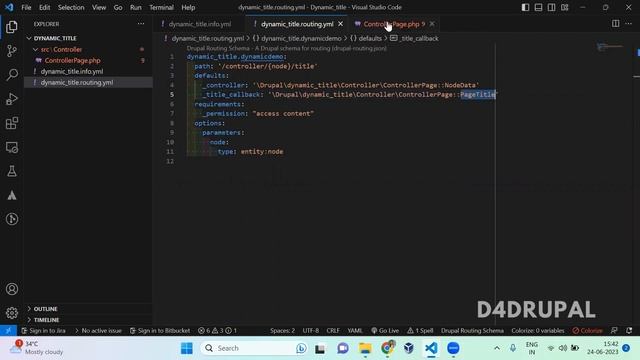Open the Run and Debug view
The width and height of the screenshot is (640, 360).
pos(12,99)
